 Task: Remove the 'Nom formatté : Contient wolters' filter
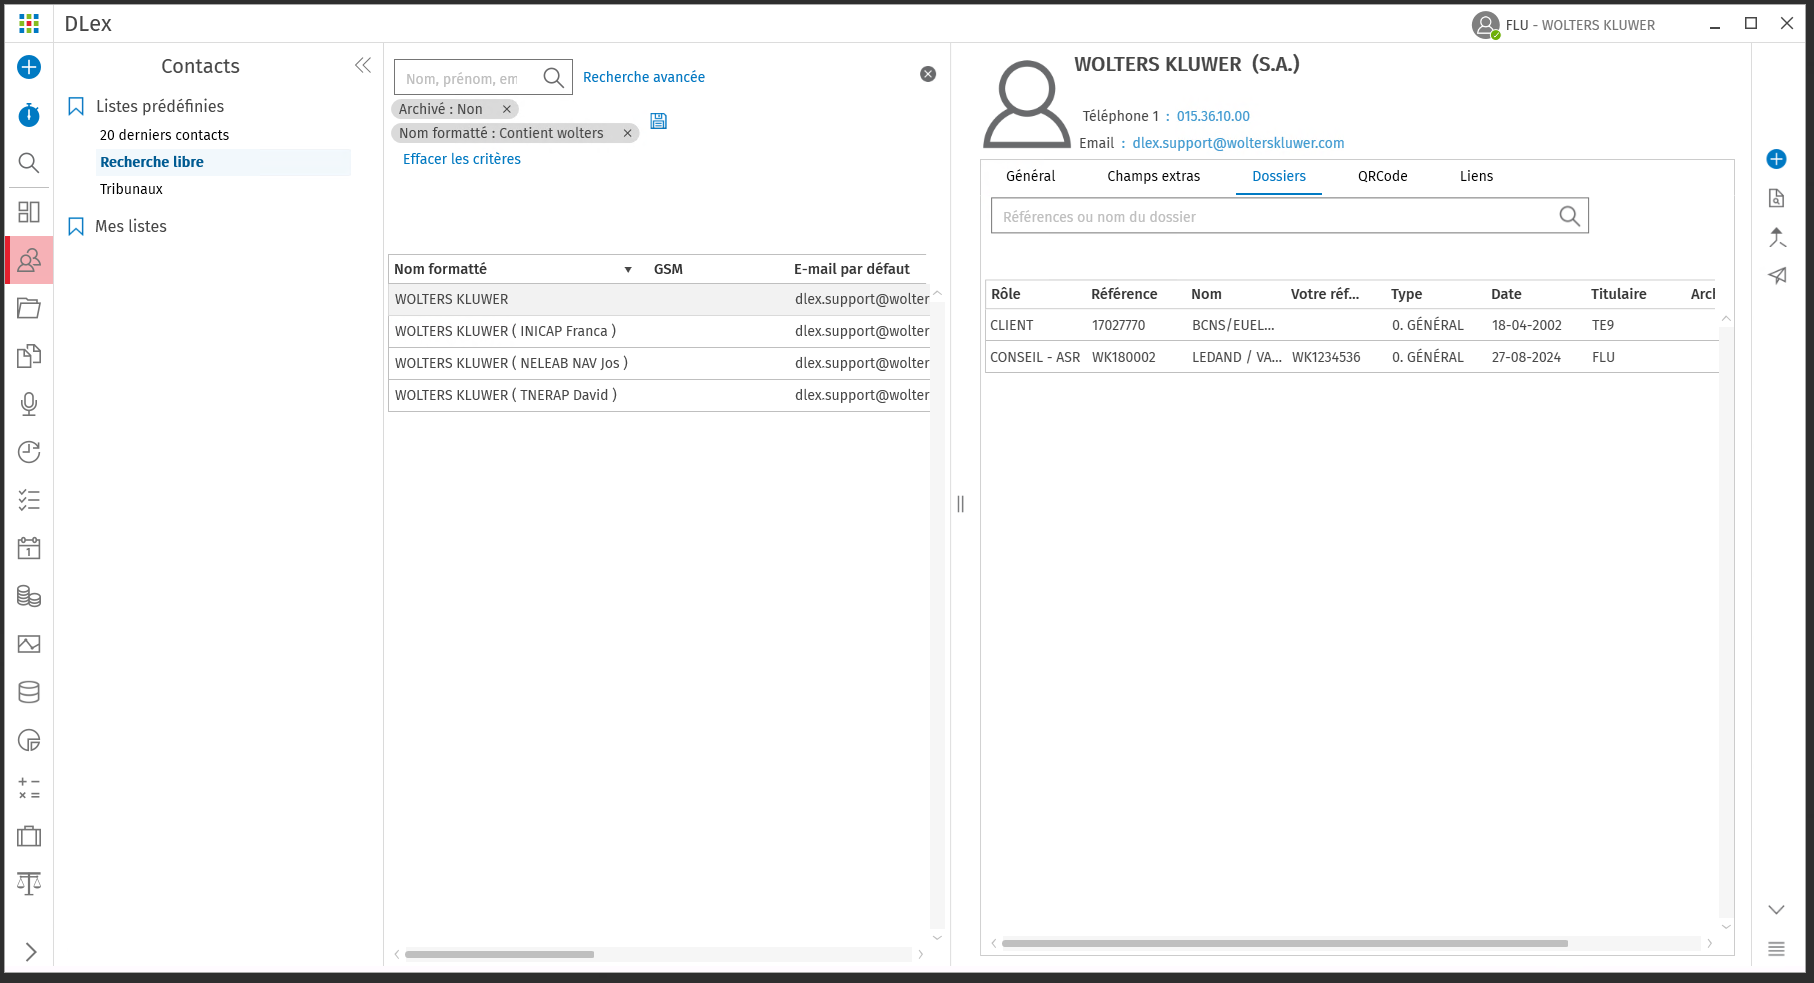(628, 133)
